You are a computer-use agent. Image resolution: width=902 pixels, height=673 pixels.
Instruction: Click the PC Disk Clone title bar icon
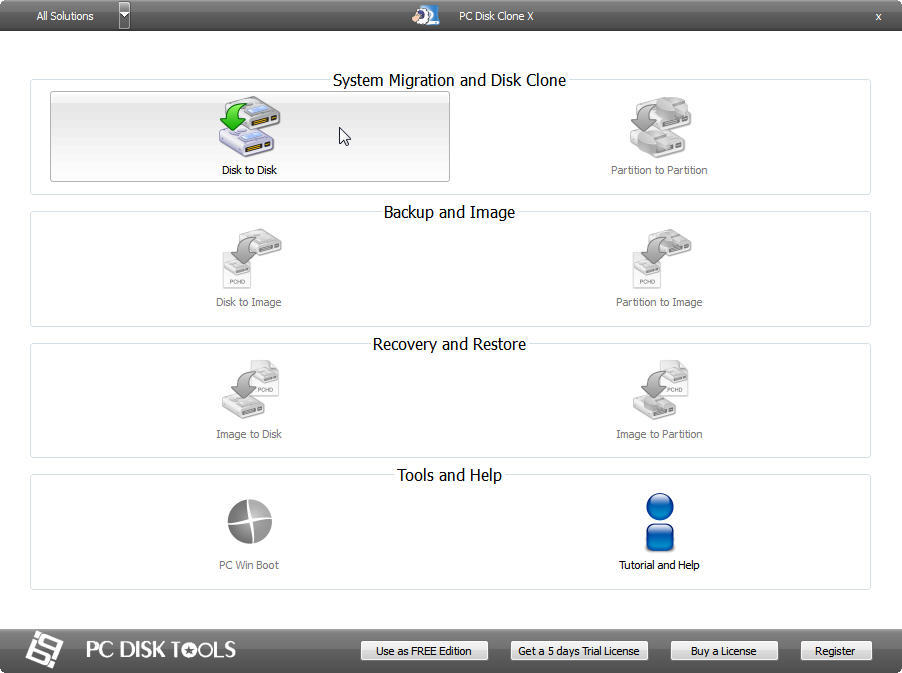[426, 16]
